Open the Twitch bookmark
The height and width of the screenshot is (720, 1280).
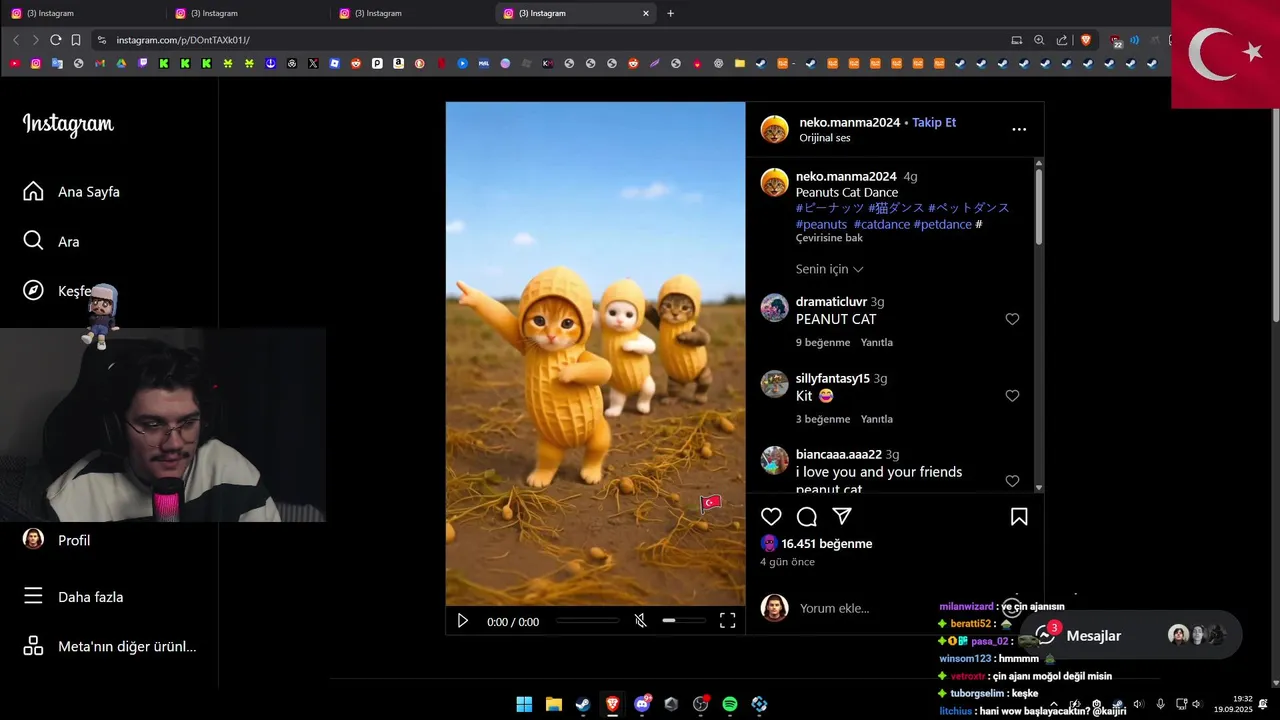coord(143,63)
